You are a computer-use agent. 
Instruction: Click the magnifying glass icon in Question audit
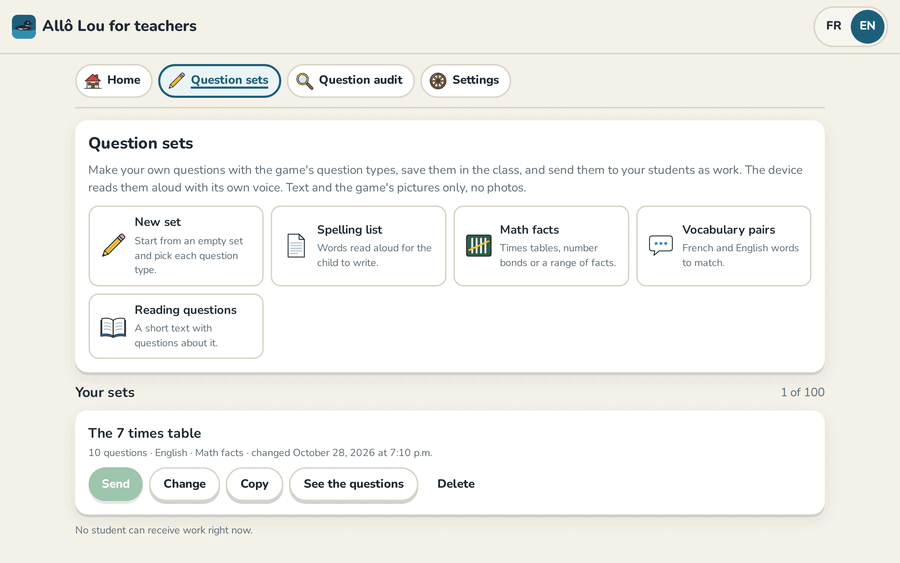[x=304, y=81]
